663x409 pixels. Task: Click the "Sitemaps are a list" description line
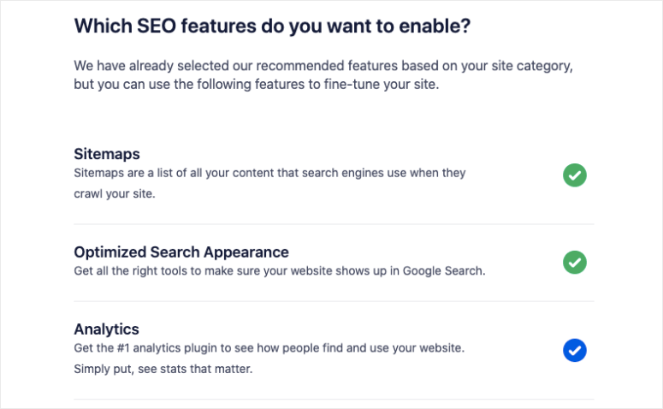[x=270, y=173]
